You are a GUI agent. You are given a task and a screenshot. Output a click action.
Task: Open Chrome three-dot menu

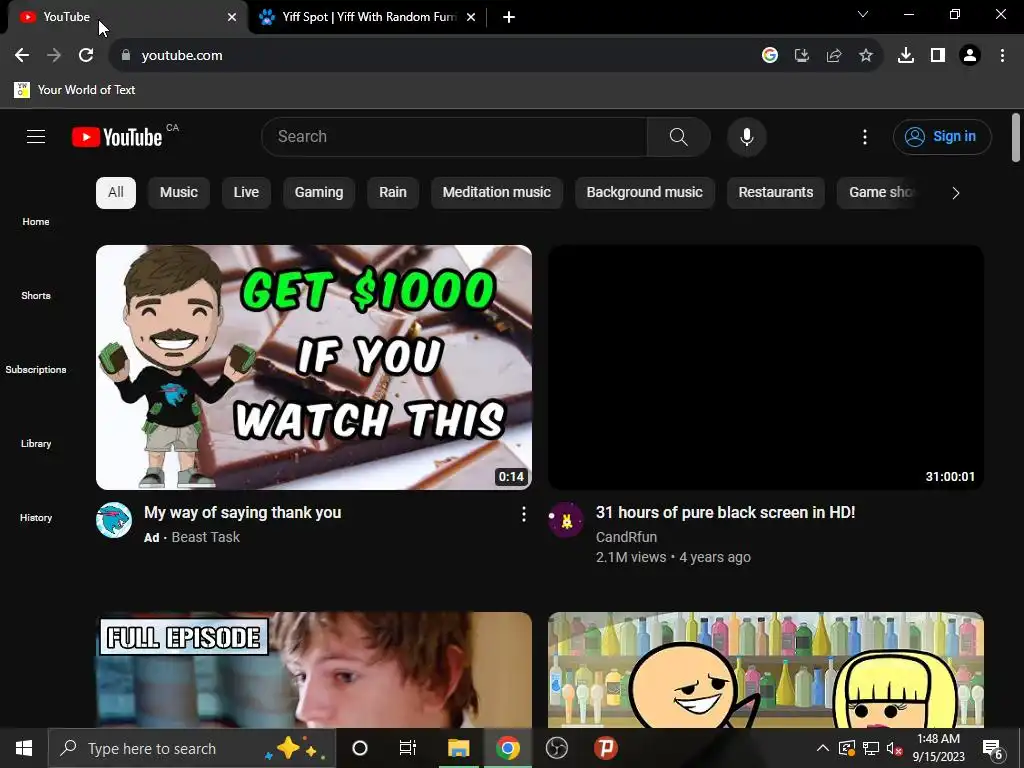(1002, 56)
